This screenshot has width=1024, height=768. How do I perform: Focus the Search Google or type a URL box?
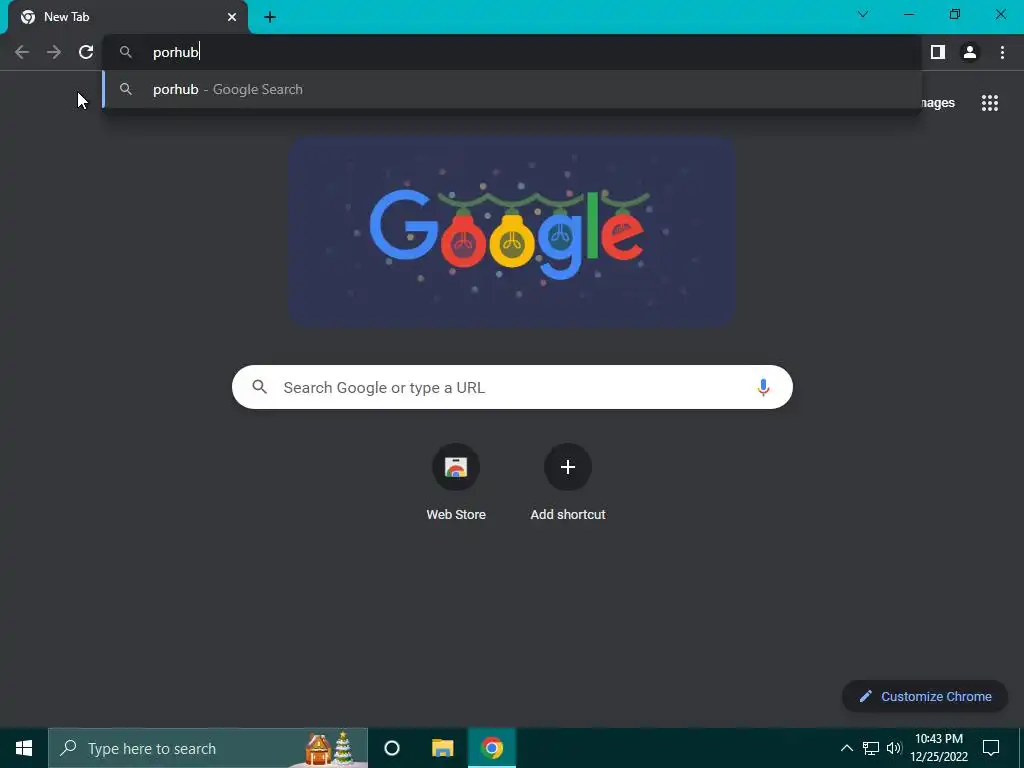pos(512,387)
